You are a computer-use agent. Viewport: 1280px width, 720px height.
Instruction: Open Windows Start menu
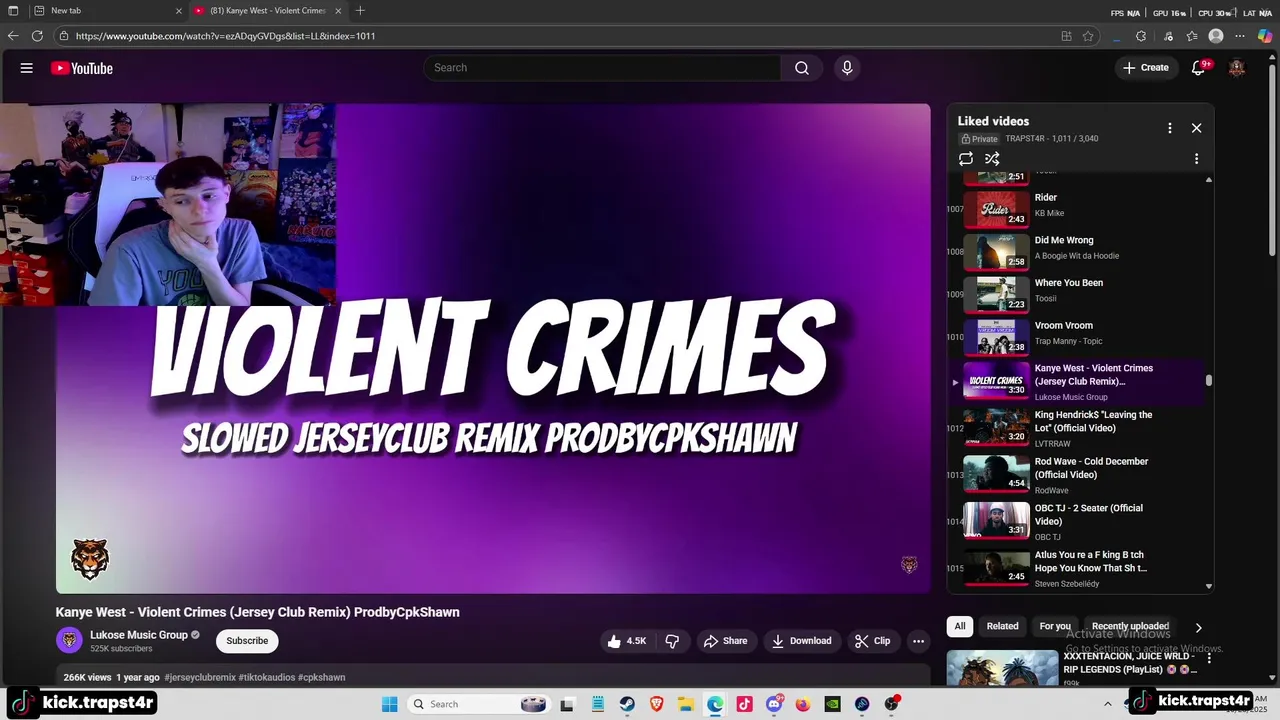389,704
